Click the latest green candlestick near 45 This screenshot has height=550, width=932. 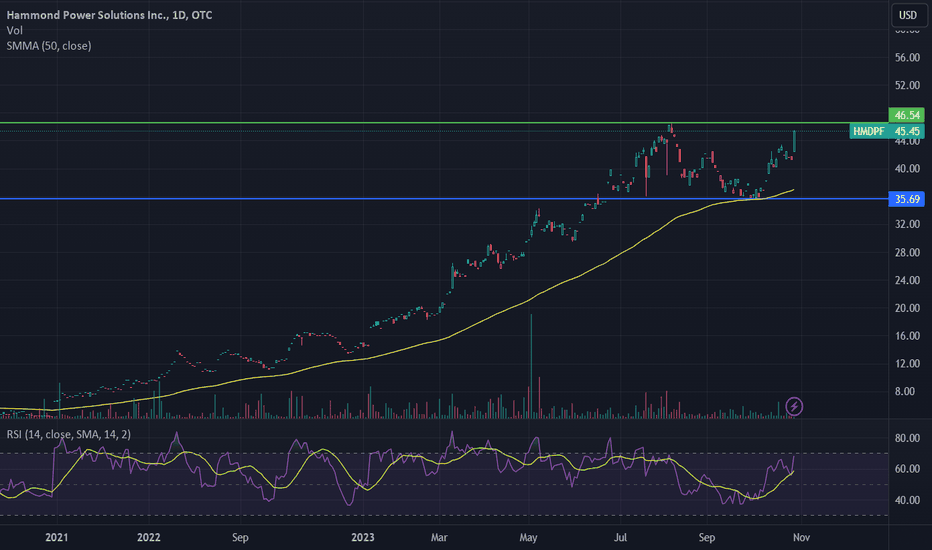tap(794, 142)
